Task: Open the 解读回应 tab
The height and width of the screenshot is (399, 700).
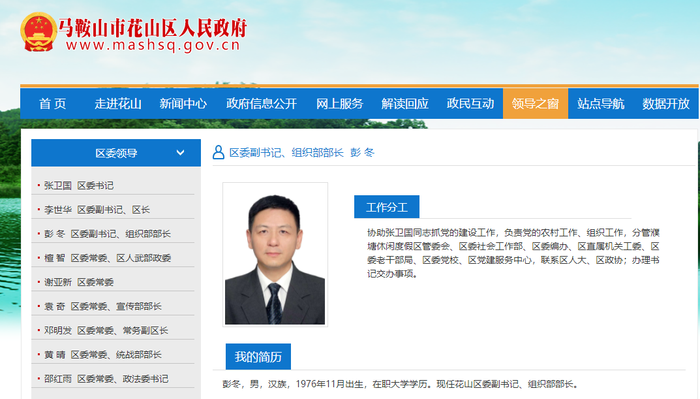Action: pyautogui.click(x=405, y=104)
